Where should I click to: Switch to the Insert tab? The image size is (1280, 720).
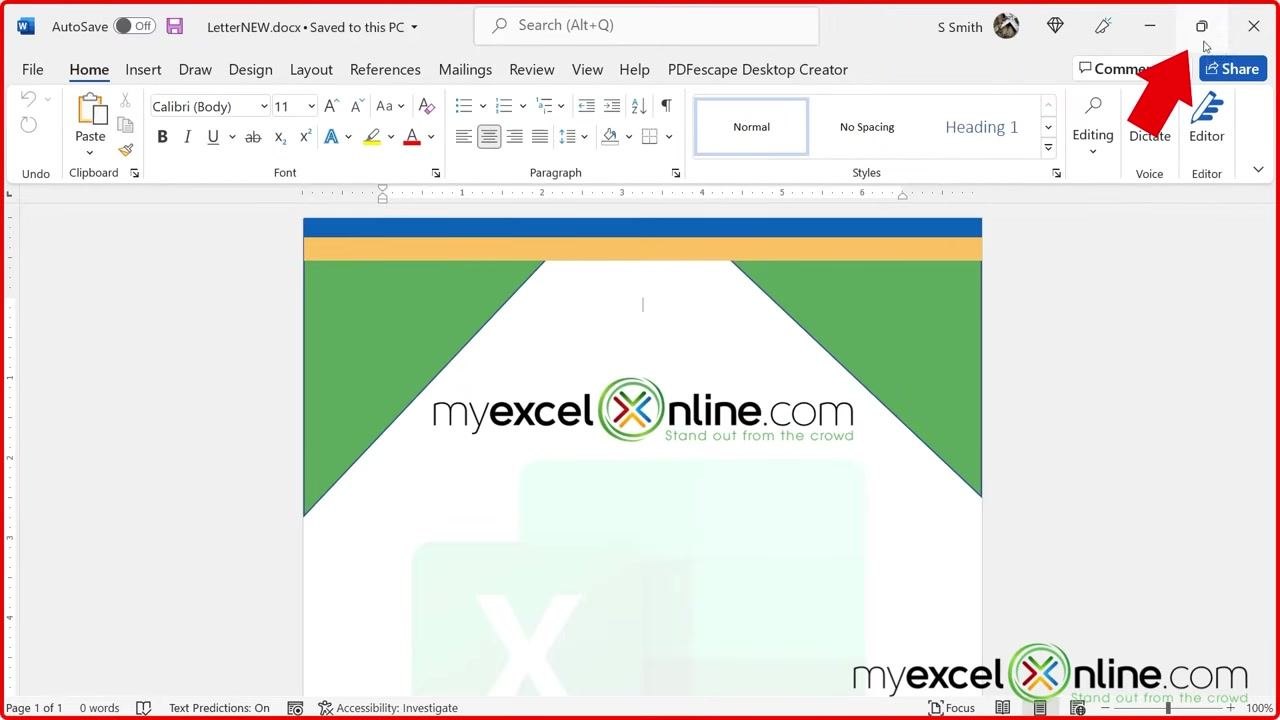tap(143, 69)
